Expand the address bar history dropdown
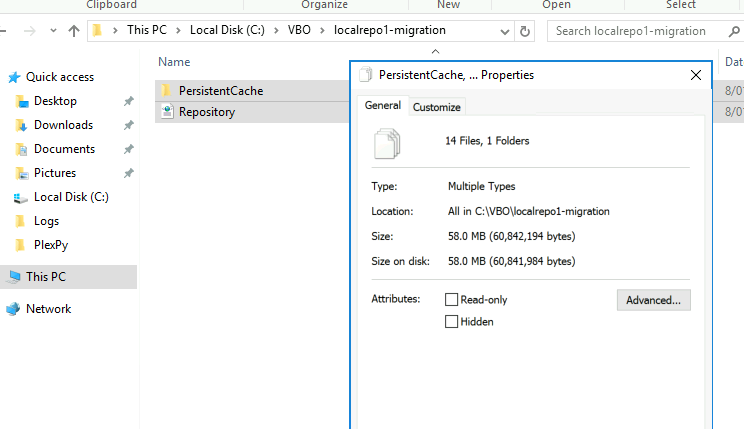Viewport: 744px width, 429px height. point(504,32)
